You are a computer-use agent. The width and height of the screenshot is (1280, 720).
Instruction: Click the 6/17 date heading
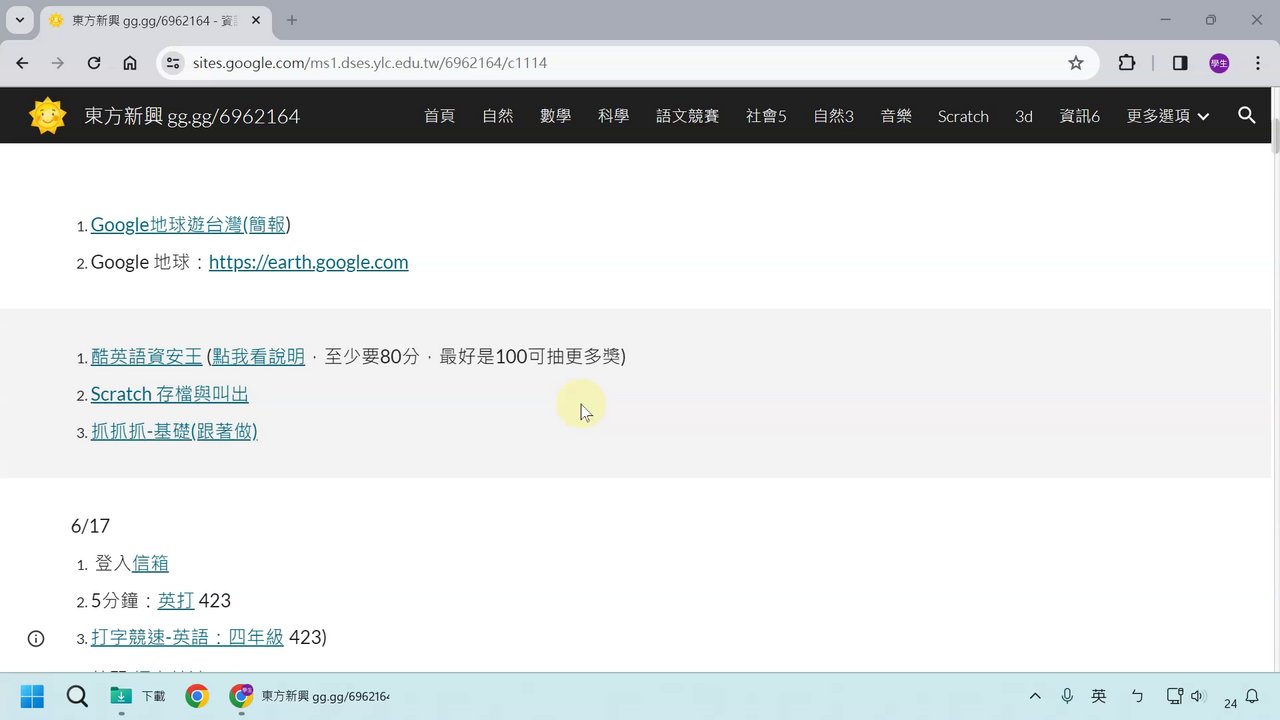(x=90, y=526)
